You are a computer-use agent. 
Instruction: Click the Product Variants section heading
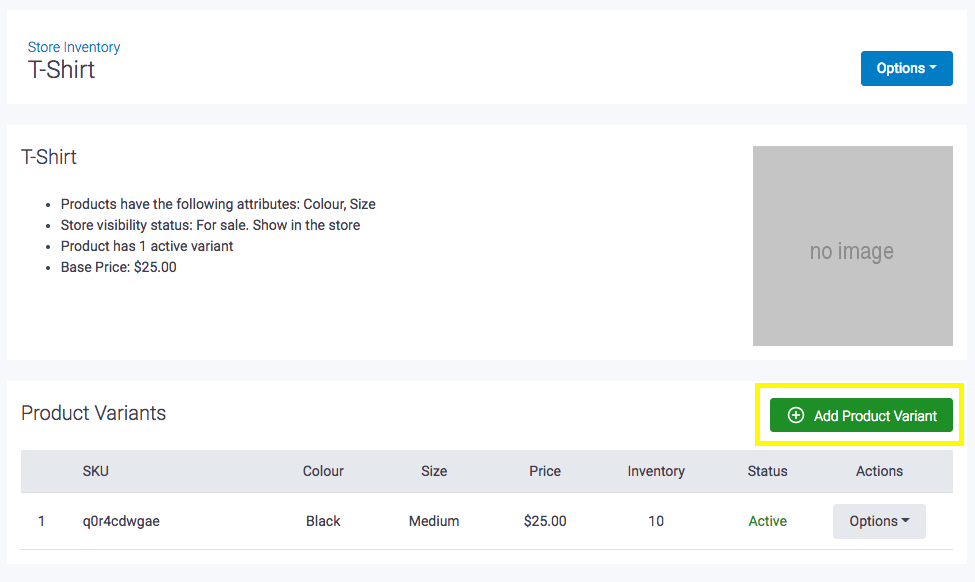pyautogui.click(x=94, y=413)
